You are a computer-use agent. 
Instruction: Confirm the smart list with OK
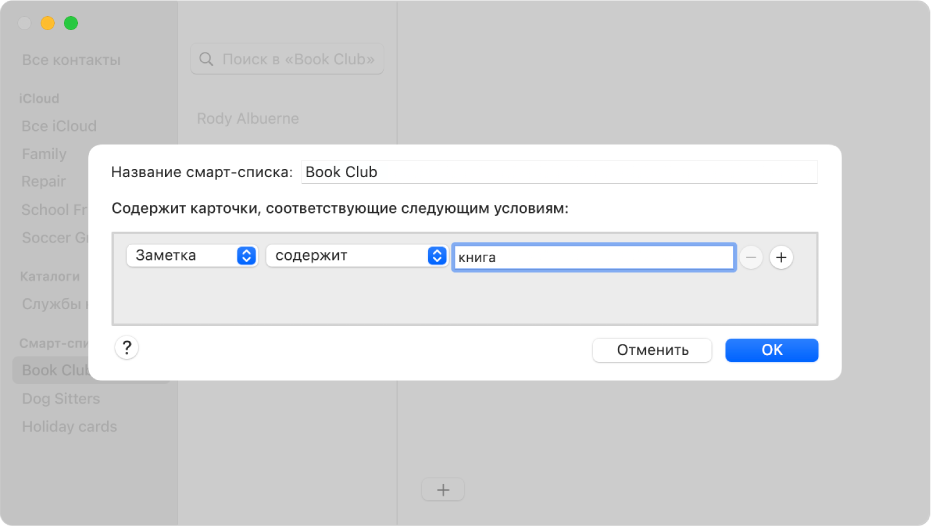click(771, 350)
